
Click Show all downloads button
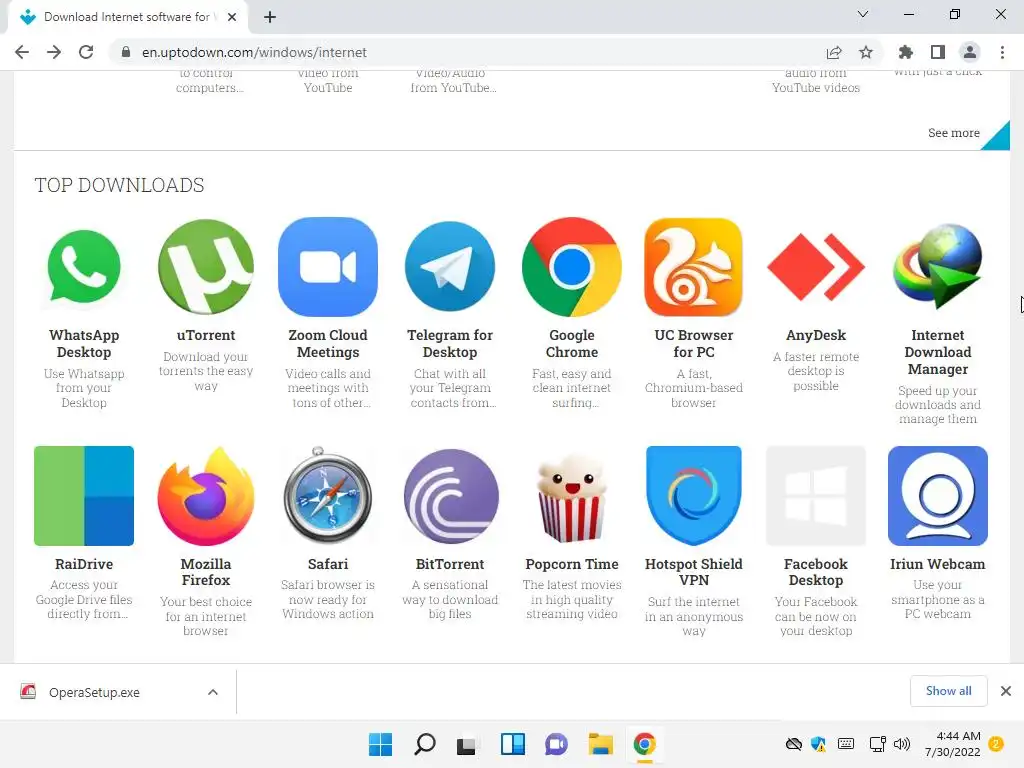point(948,691)
